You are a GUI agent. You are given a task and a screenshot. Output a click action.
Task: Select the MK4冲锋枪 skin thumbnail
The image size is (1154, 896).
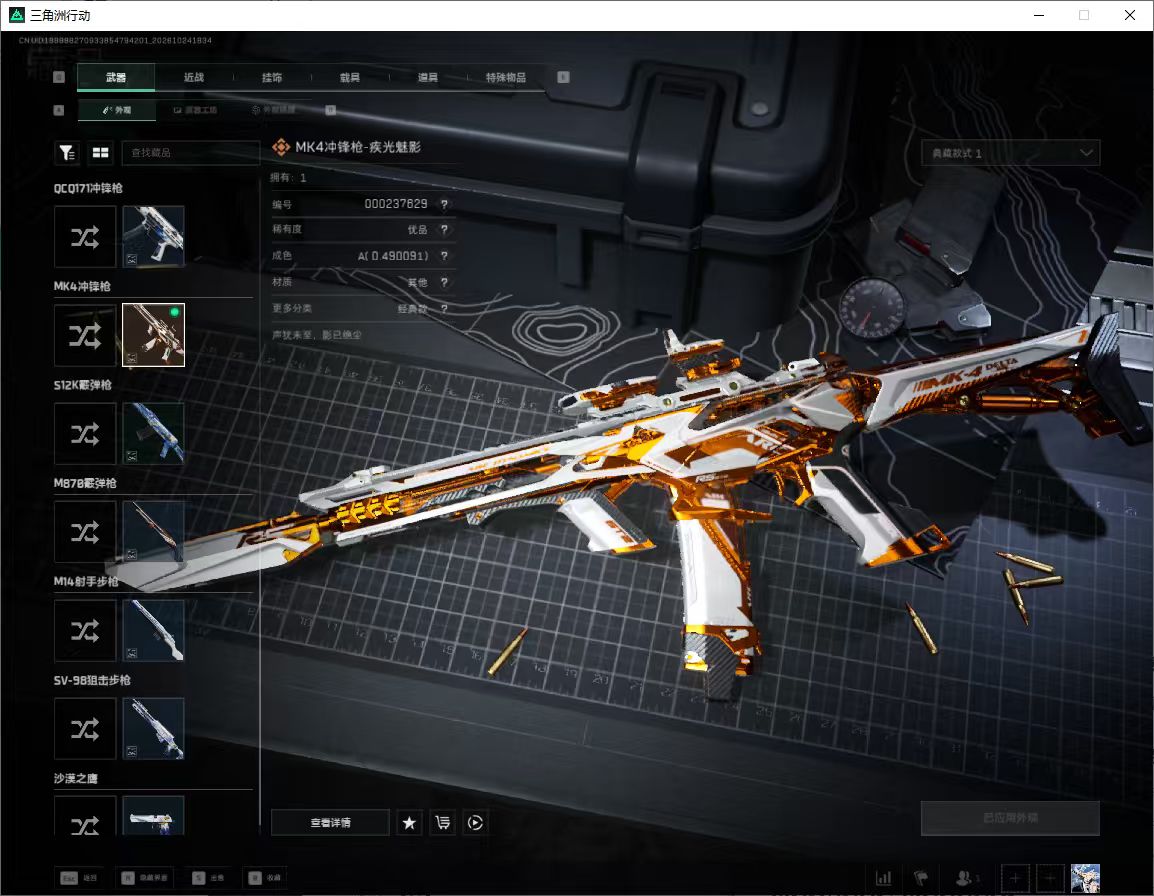coord(153,335)
